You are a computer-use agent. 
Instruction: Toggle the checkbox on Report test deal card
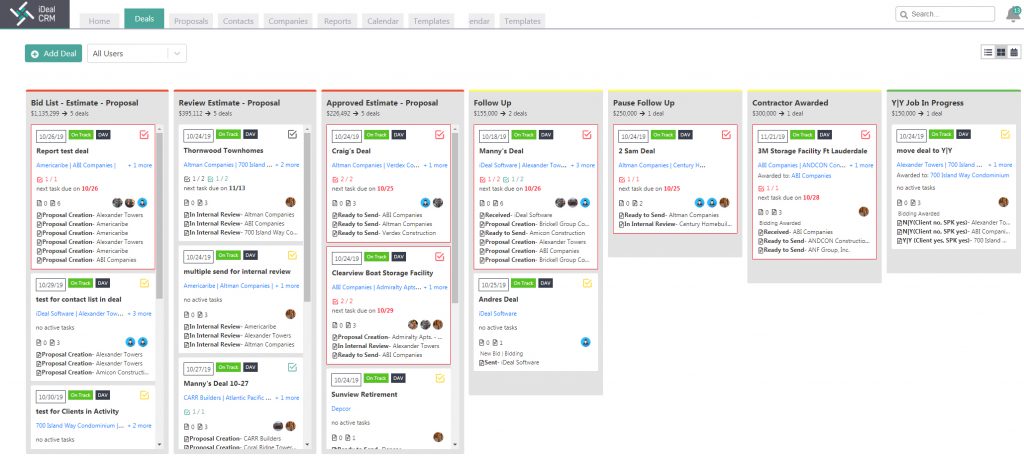coord(144,135)
